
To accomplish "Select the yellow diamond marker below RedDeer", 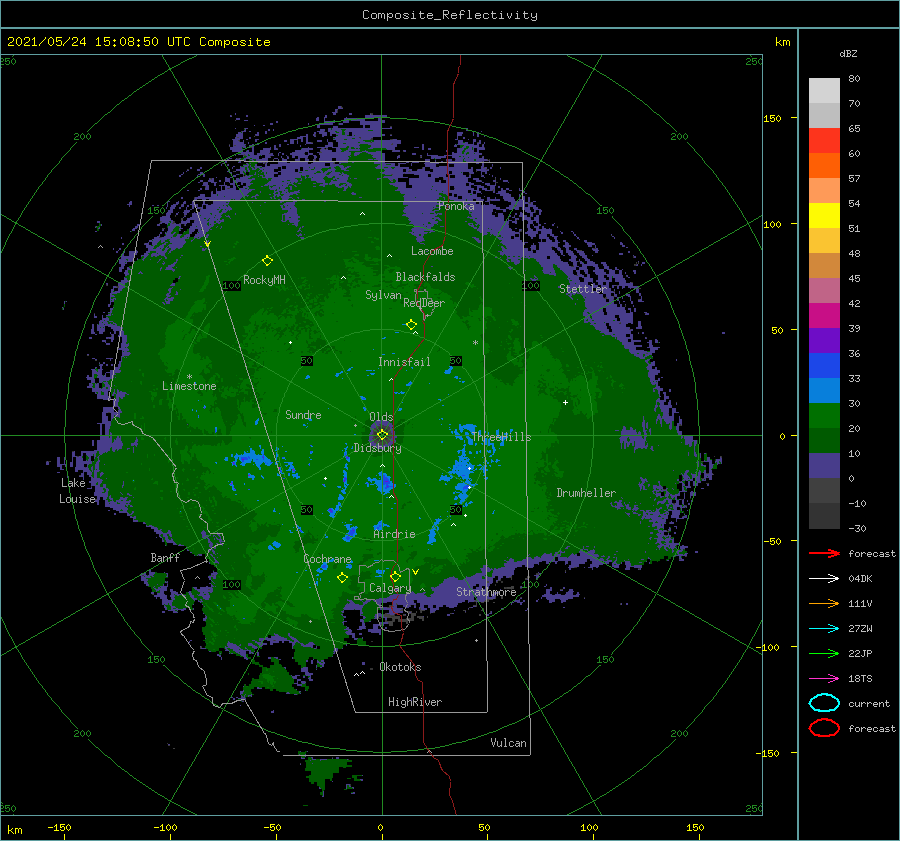I will point(412,325).
